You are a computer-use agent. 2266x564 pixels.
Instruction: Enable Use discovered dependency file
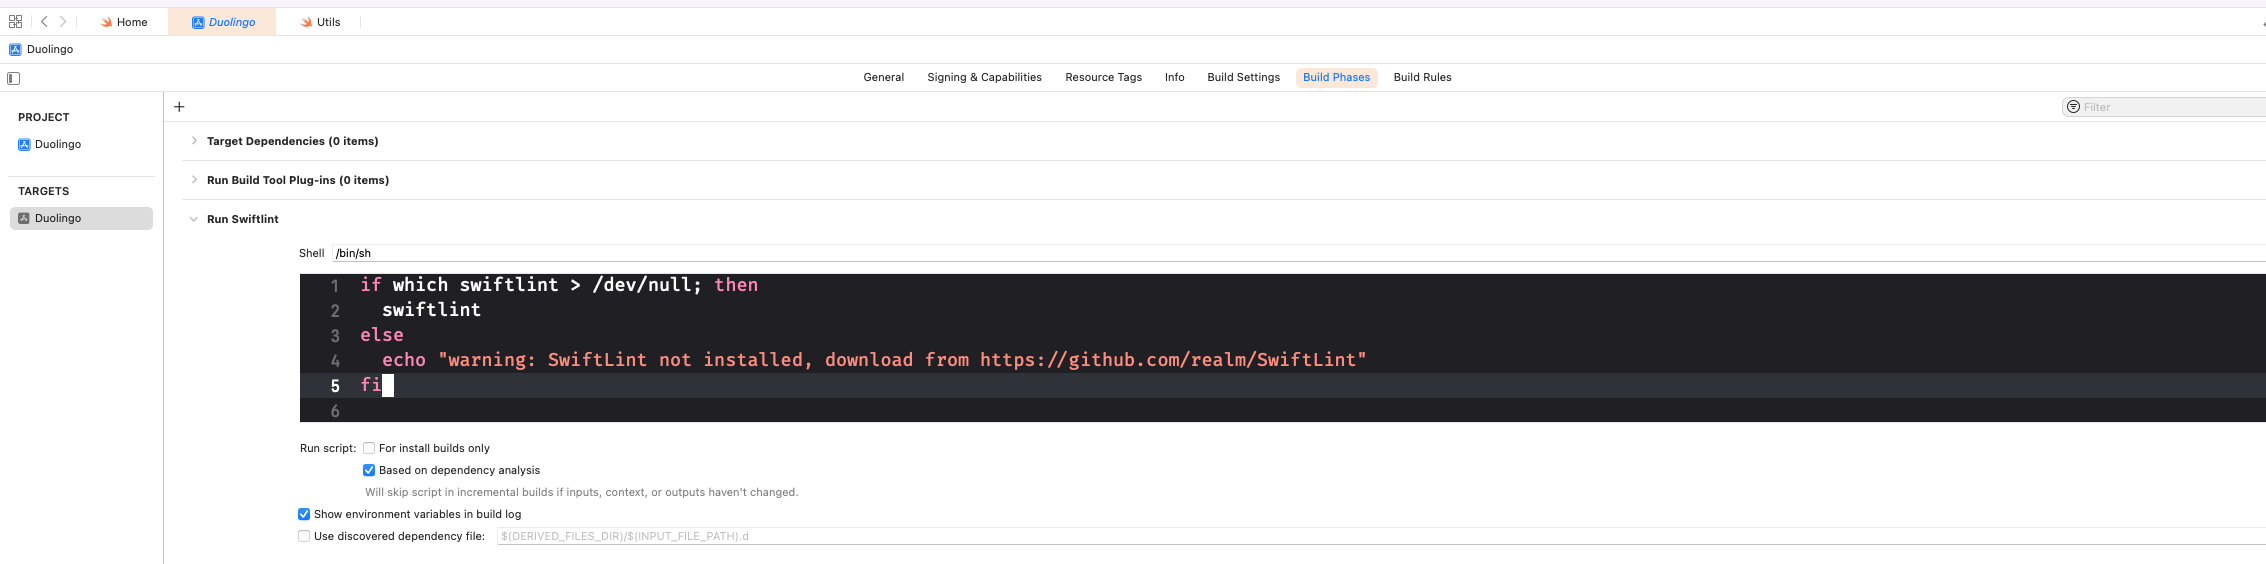[x=304, y=536]
